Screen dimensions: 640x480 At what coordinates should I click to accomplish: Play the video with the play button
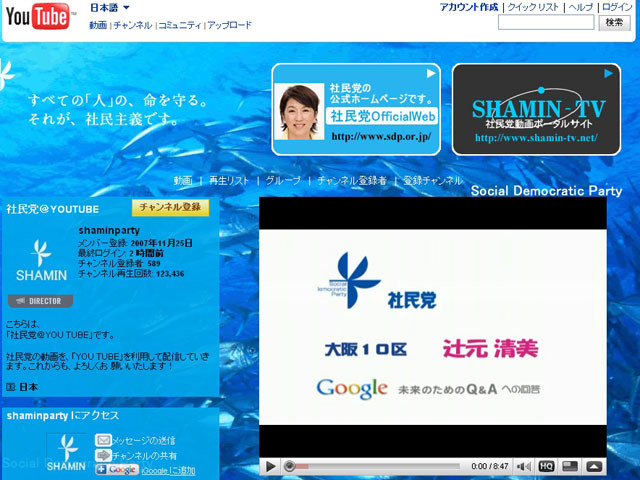click(270, 466)
